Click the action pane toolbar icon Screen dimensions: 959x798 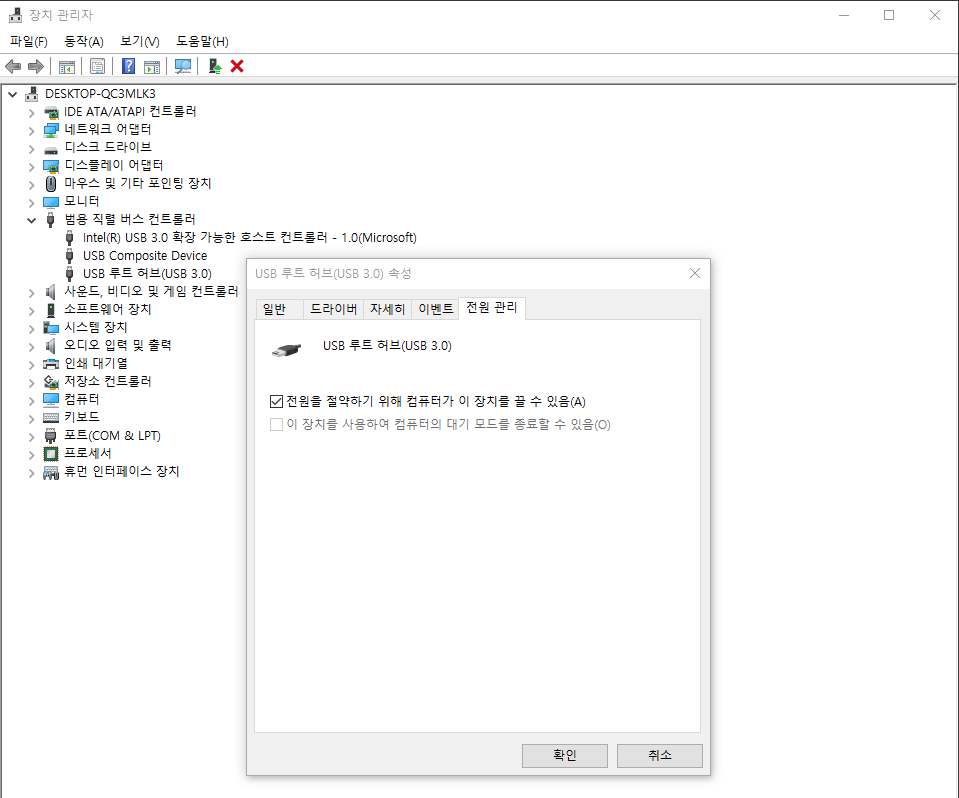[152, 66]
